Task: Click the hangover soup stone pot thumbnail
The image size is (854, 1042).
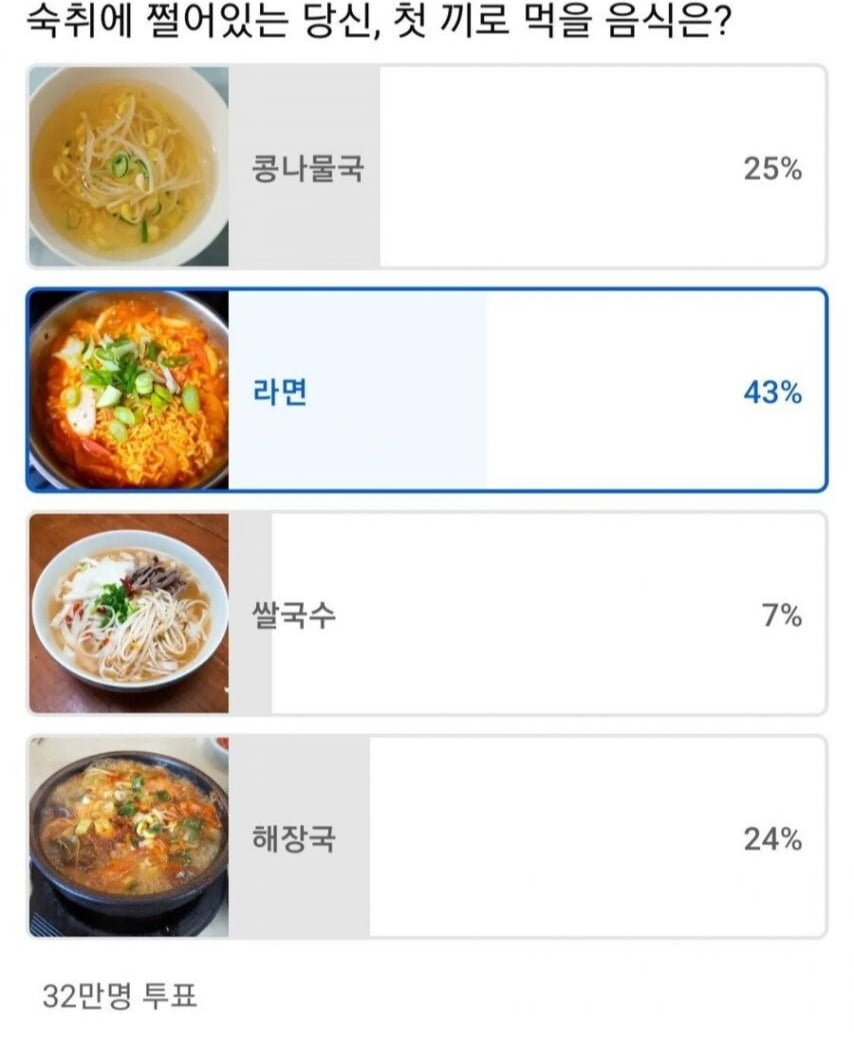Action: [129, 837]
